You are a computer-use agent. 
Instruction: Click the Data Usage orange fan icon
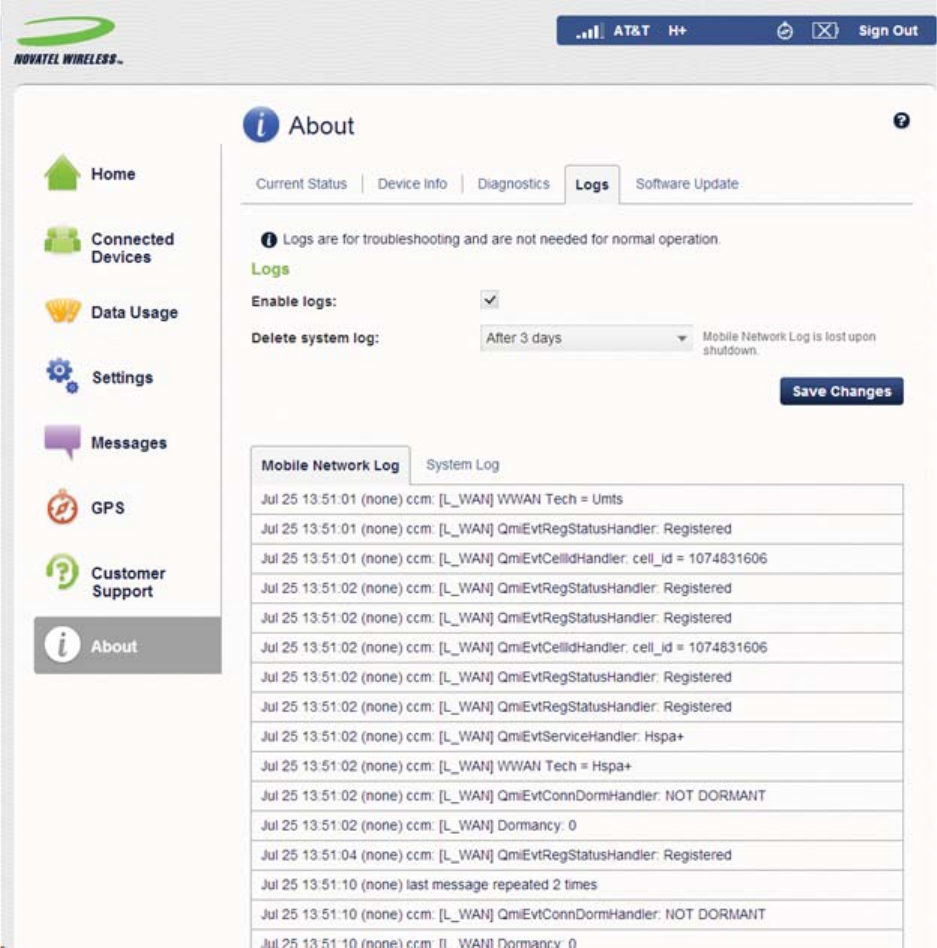[63, 311]
